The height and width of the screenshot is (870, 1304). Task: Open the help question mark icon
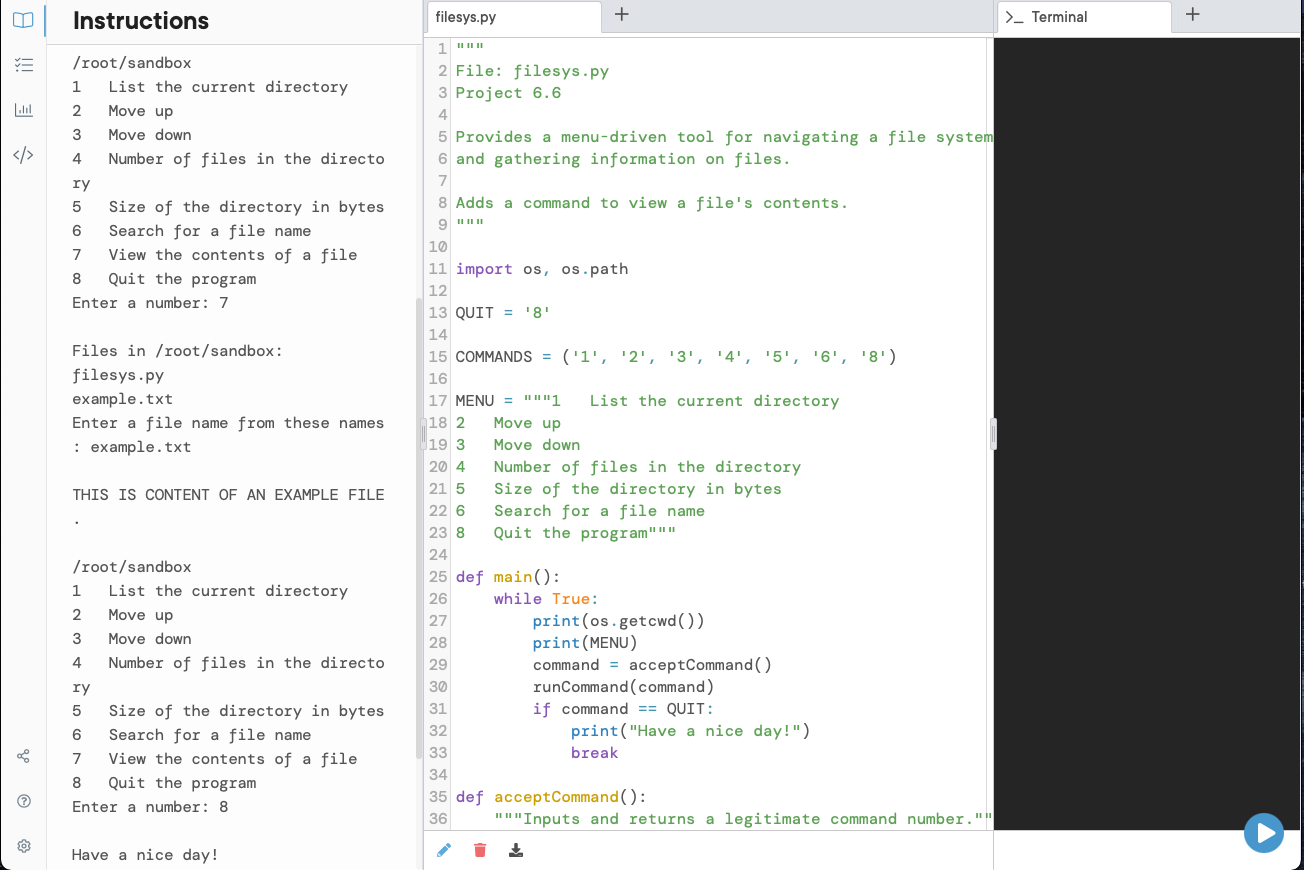click(x=23, y=802)
